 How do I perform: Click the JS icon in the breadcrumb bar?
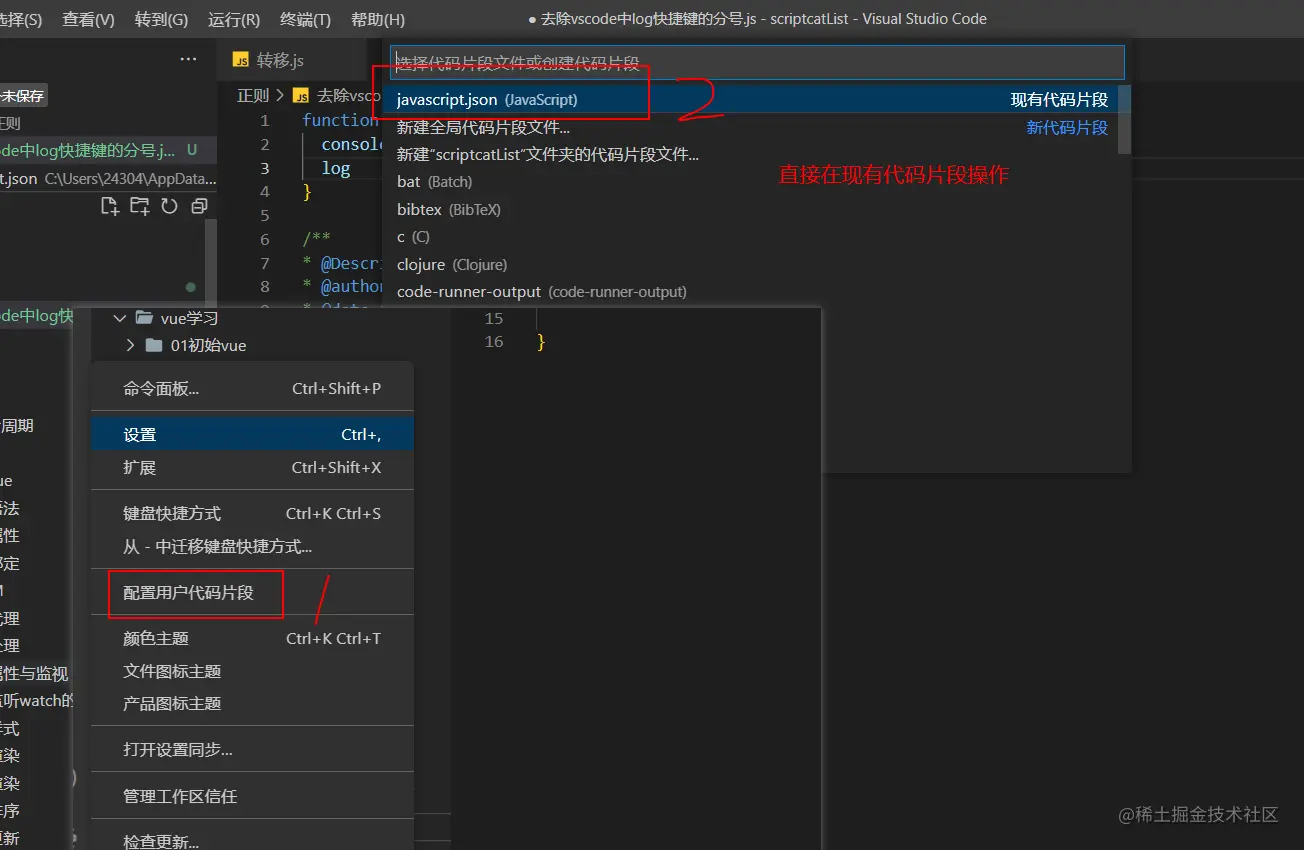(x=300, y=96)
